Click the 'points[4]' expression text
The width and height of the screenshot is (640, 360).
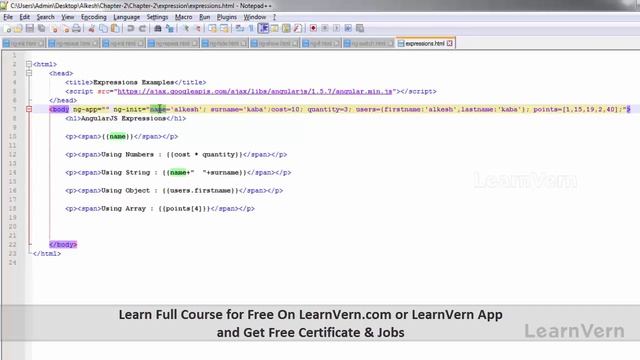(184, 209)
